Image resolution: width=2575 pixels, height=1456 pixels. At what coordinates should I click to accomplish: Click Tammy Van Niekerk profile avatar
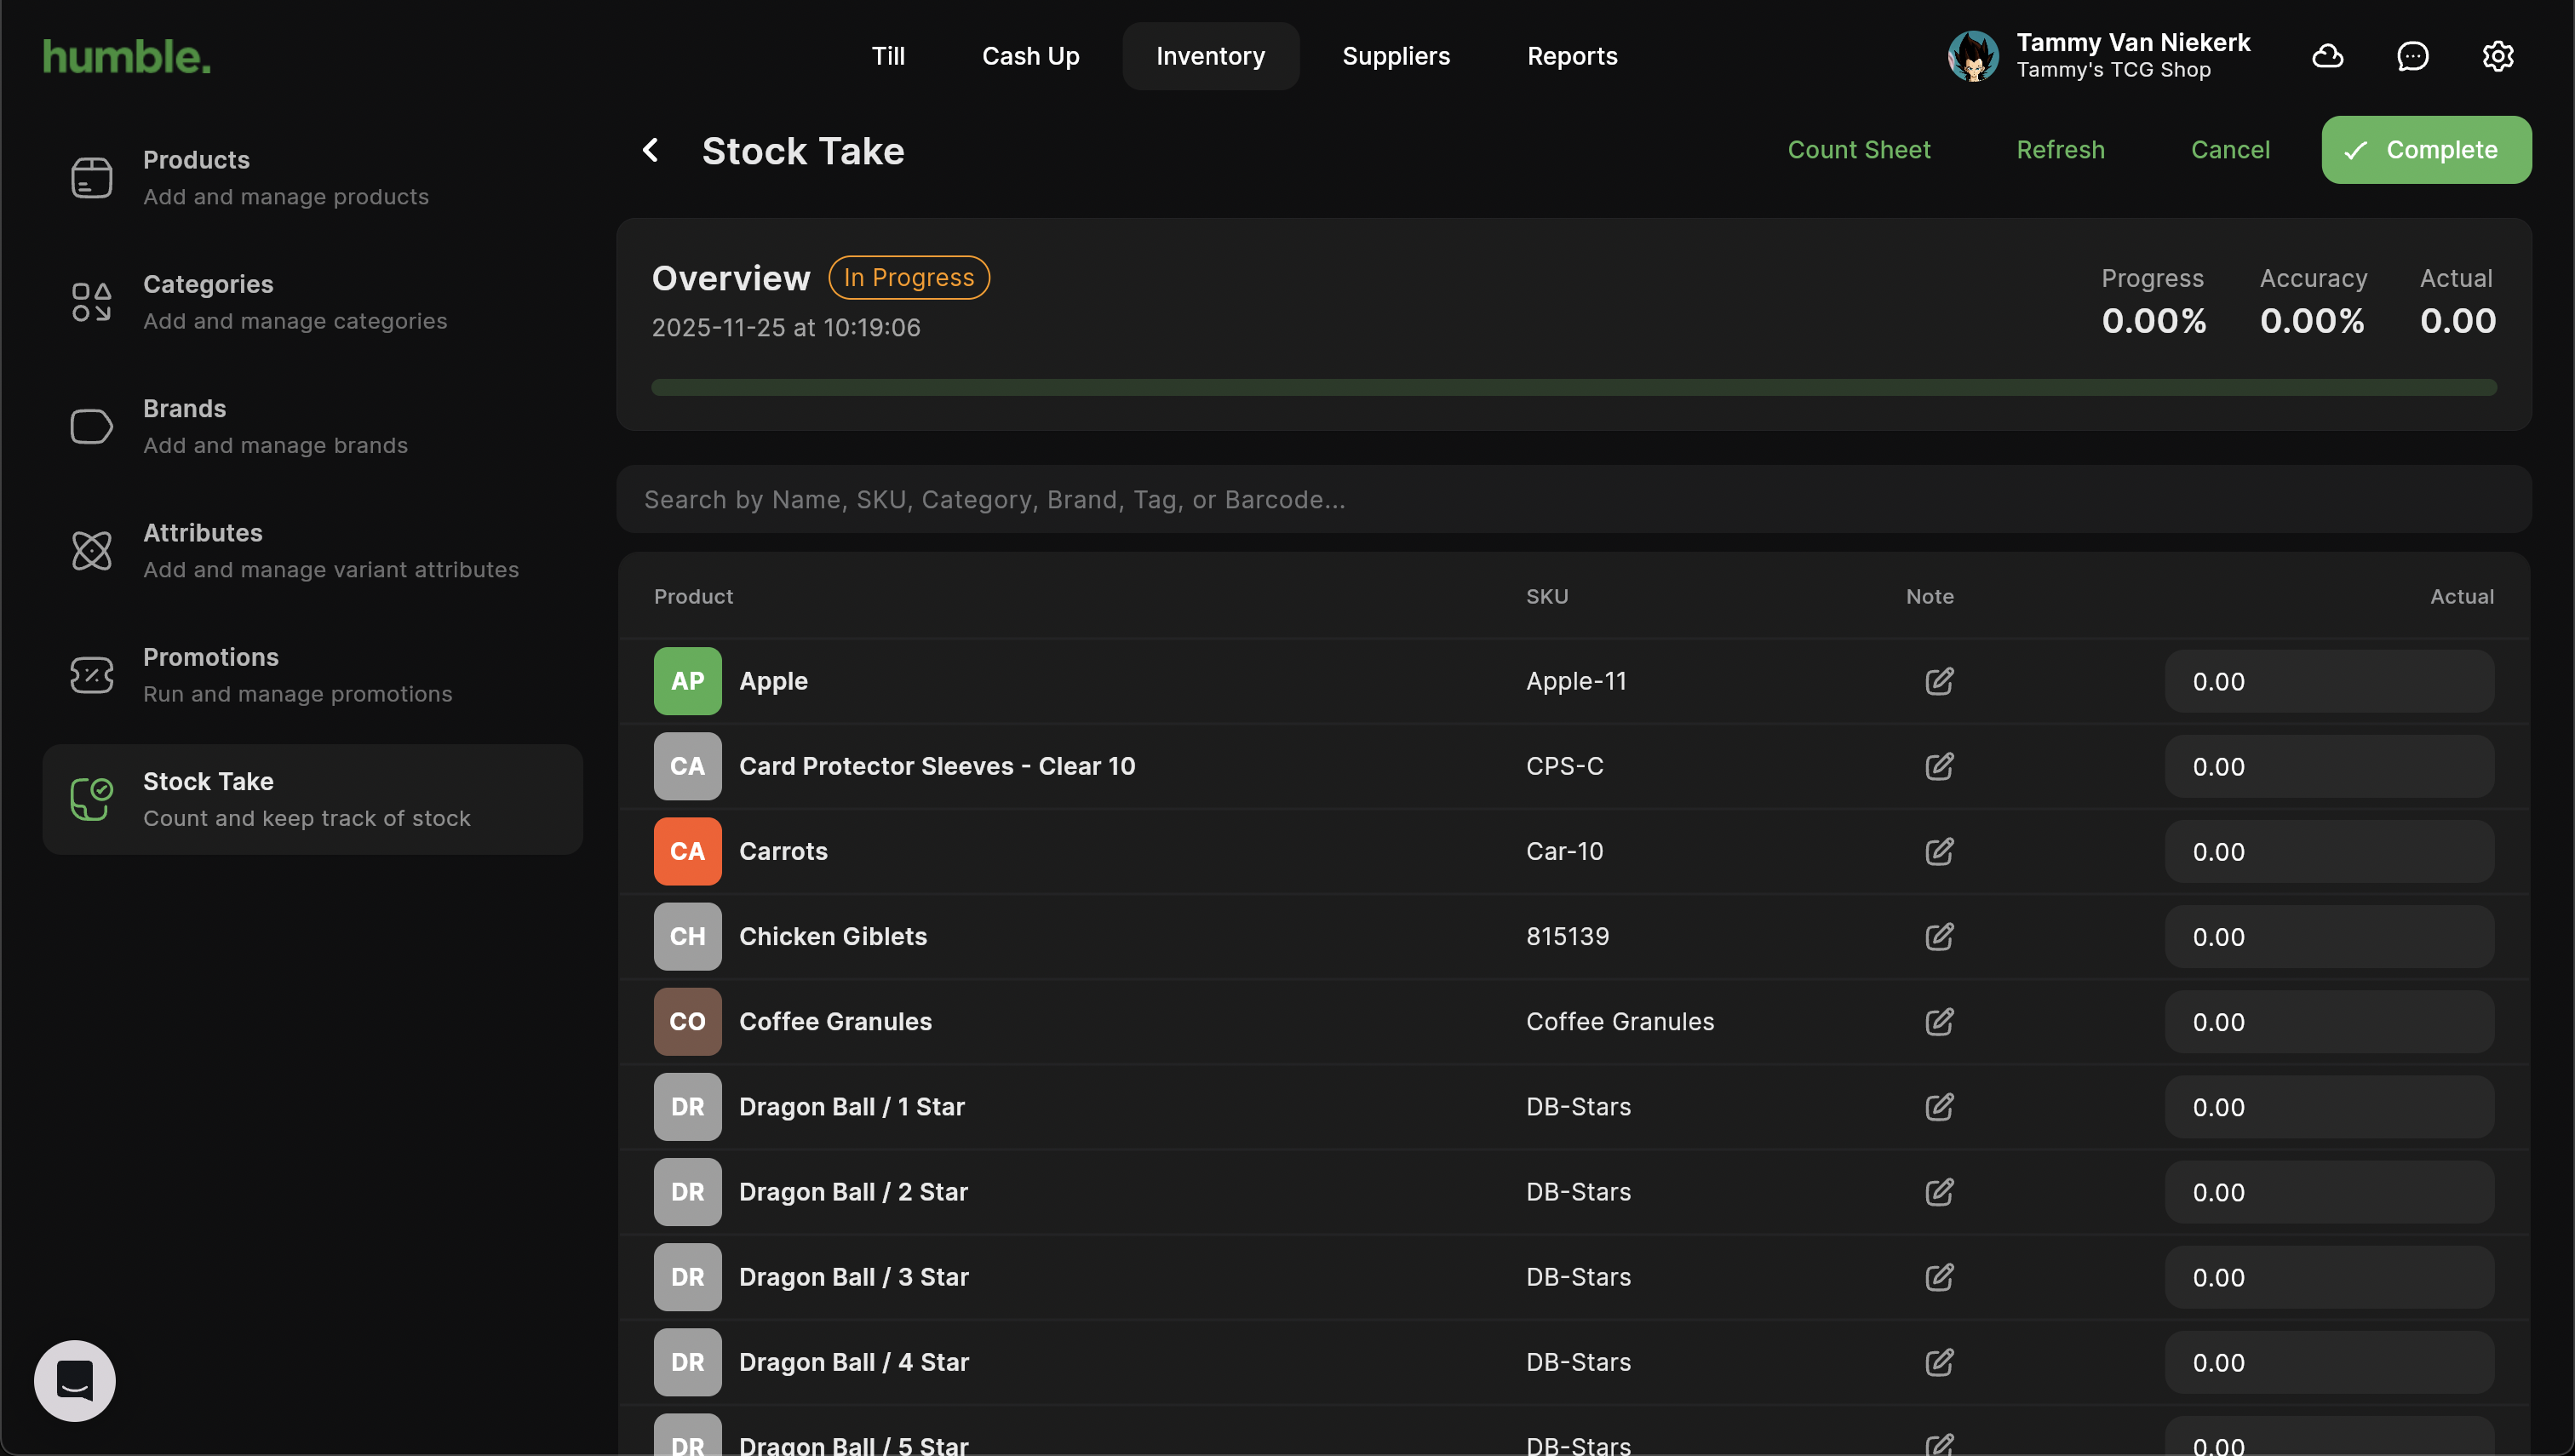(1972, 56)
